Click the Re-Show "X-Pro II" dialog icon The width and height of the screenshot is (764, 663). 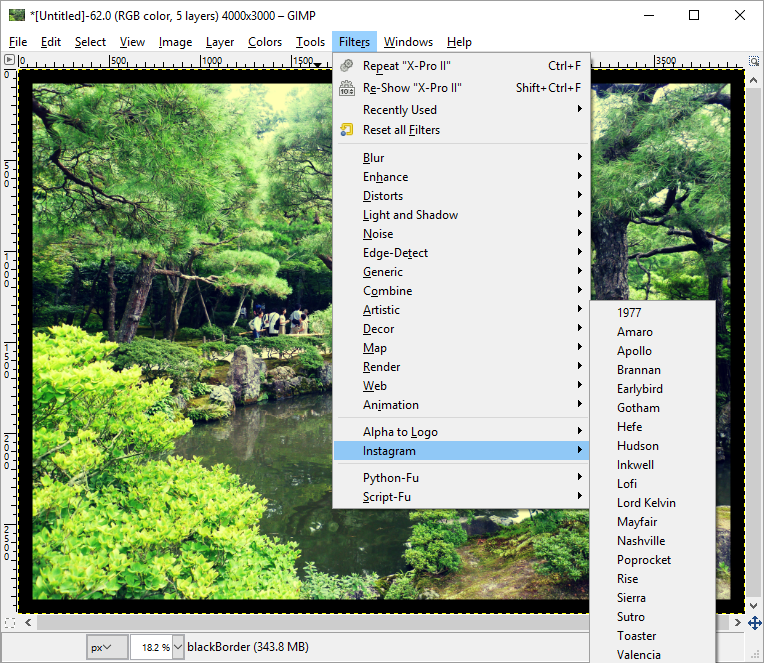[x=347, y=88]
